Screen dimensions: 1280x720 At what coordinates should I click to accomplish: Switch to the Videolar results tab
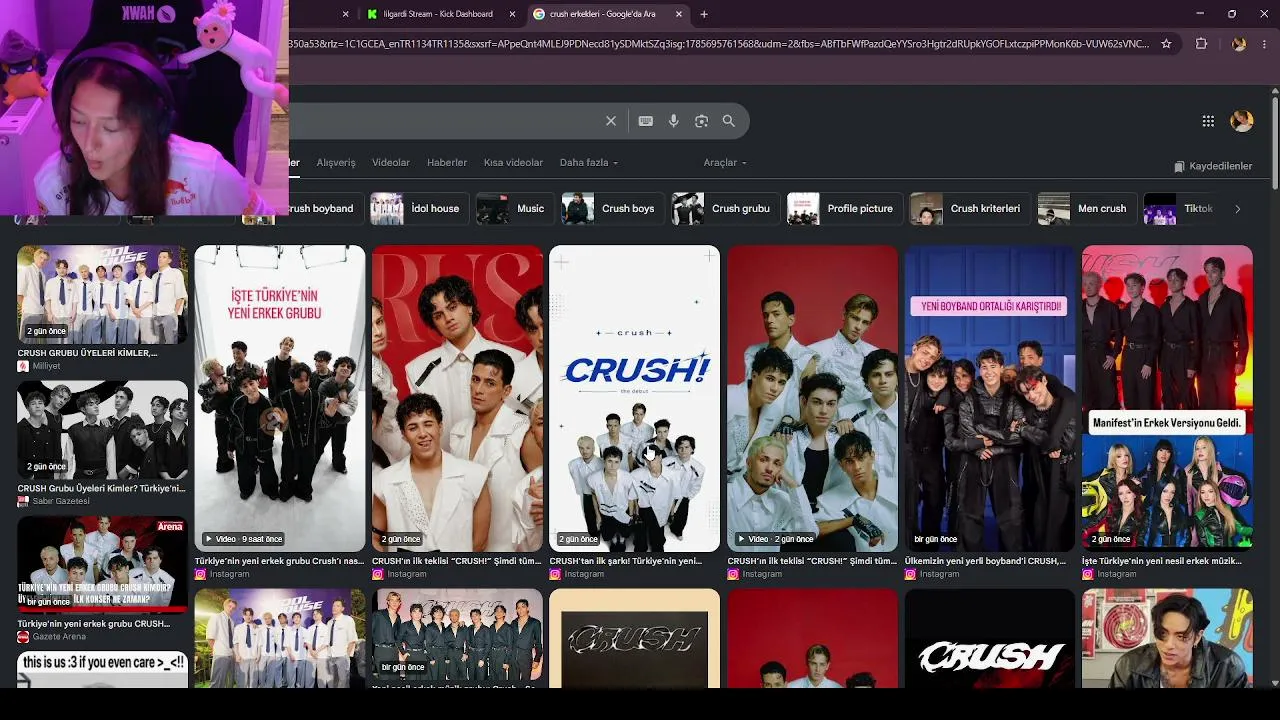391,163
